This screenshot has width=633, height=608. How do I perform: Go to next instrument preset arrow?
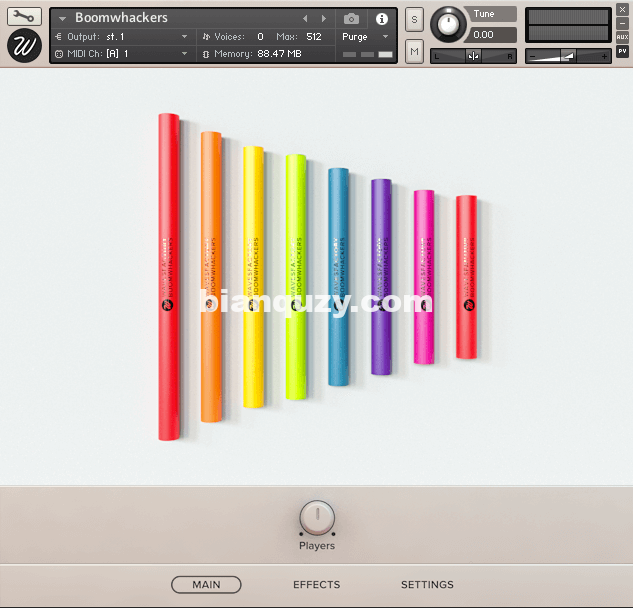[323, 19]
